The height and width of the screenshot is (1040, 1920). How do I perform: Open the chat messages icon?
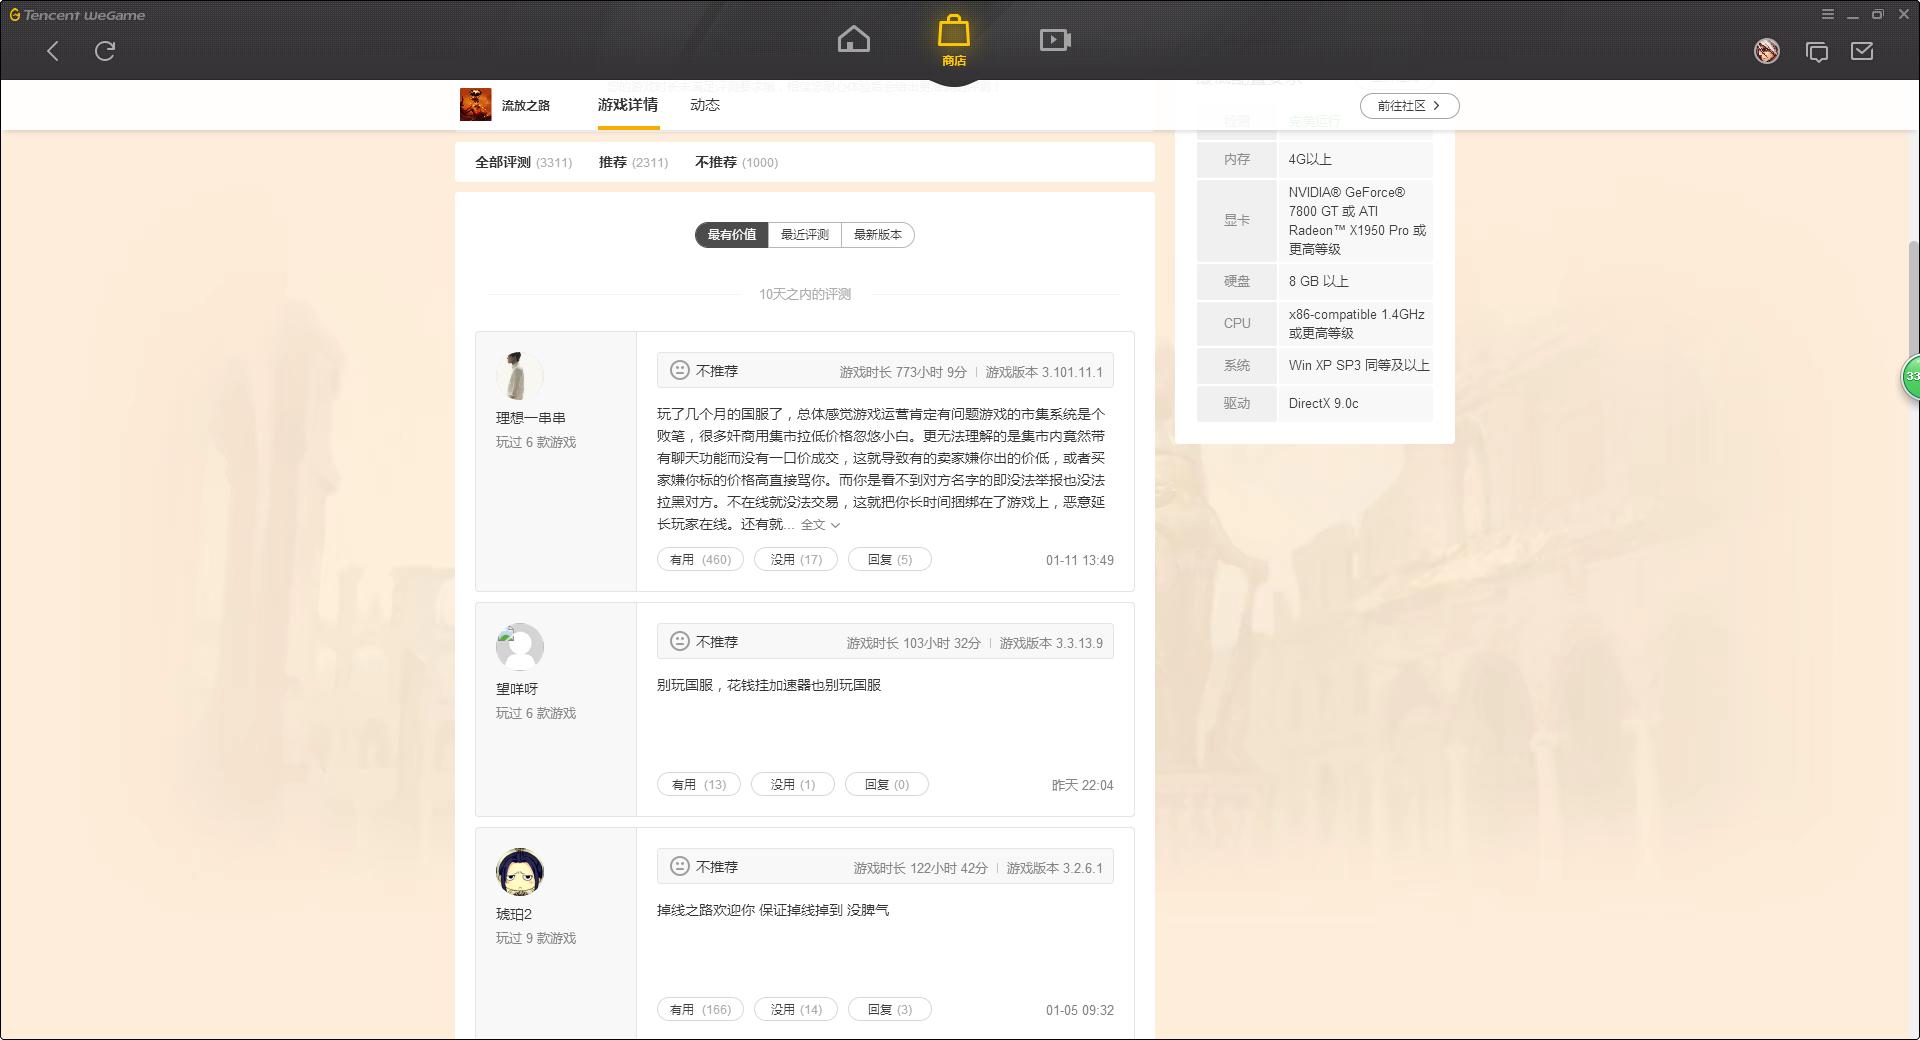(x=1817, y=51)
